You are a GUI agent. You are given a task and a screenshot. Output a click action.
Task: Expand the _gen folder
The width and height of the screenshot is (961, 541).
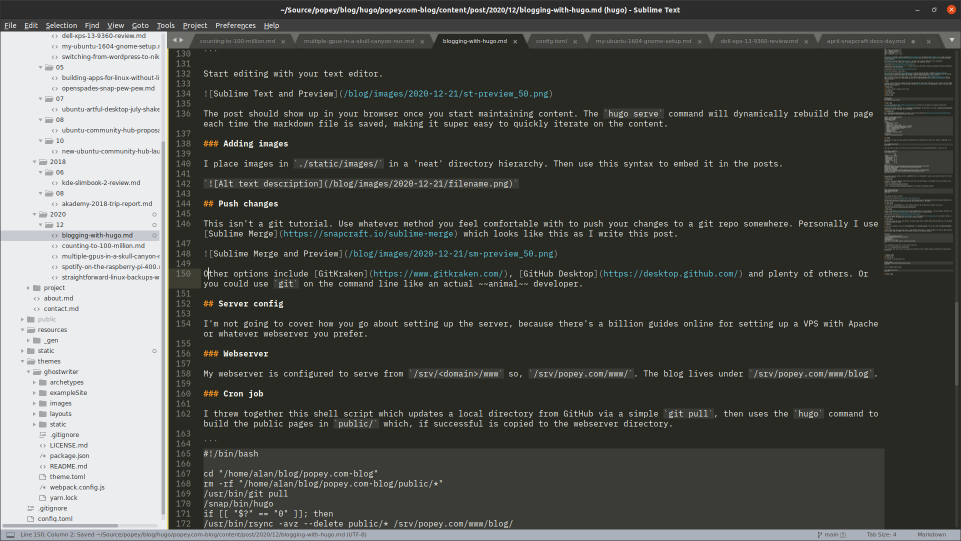coord(28,340)
